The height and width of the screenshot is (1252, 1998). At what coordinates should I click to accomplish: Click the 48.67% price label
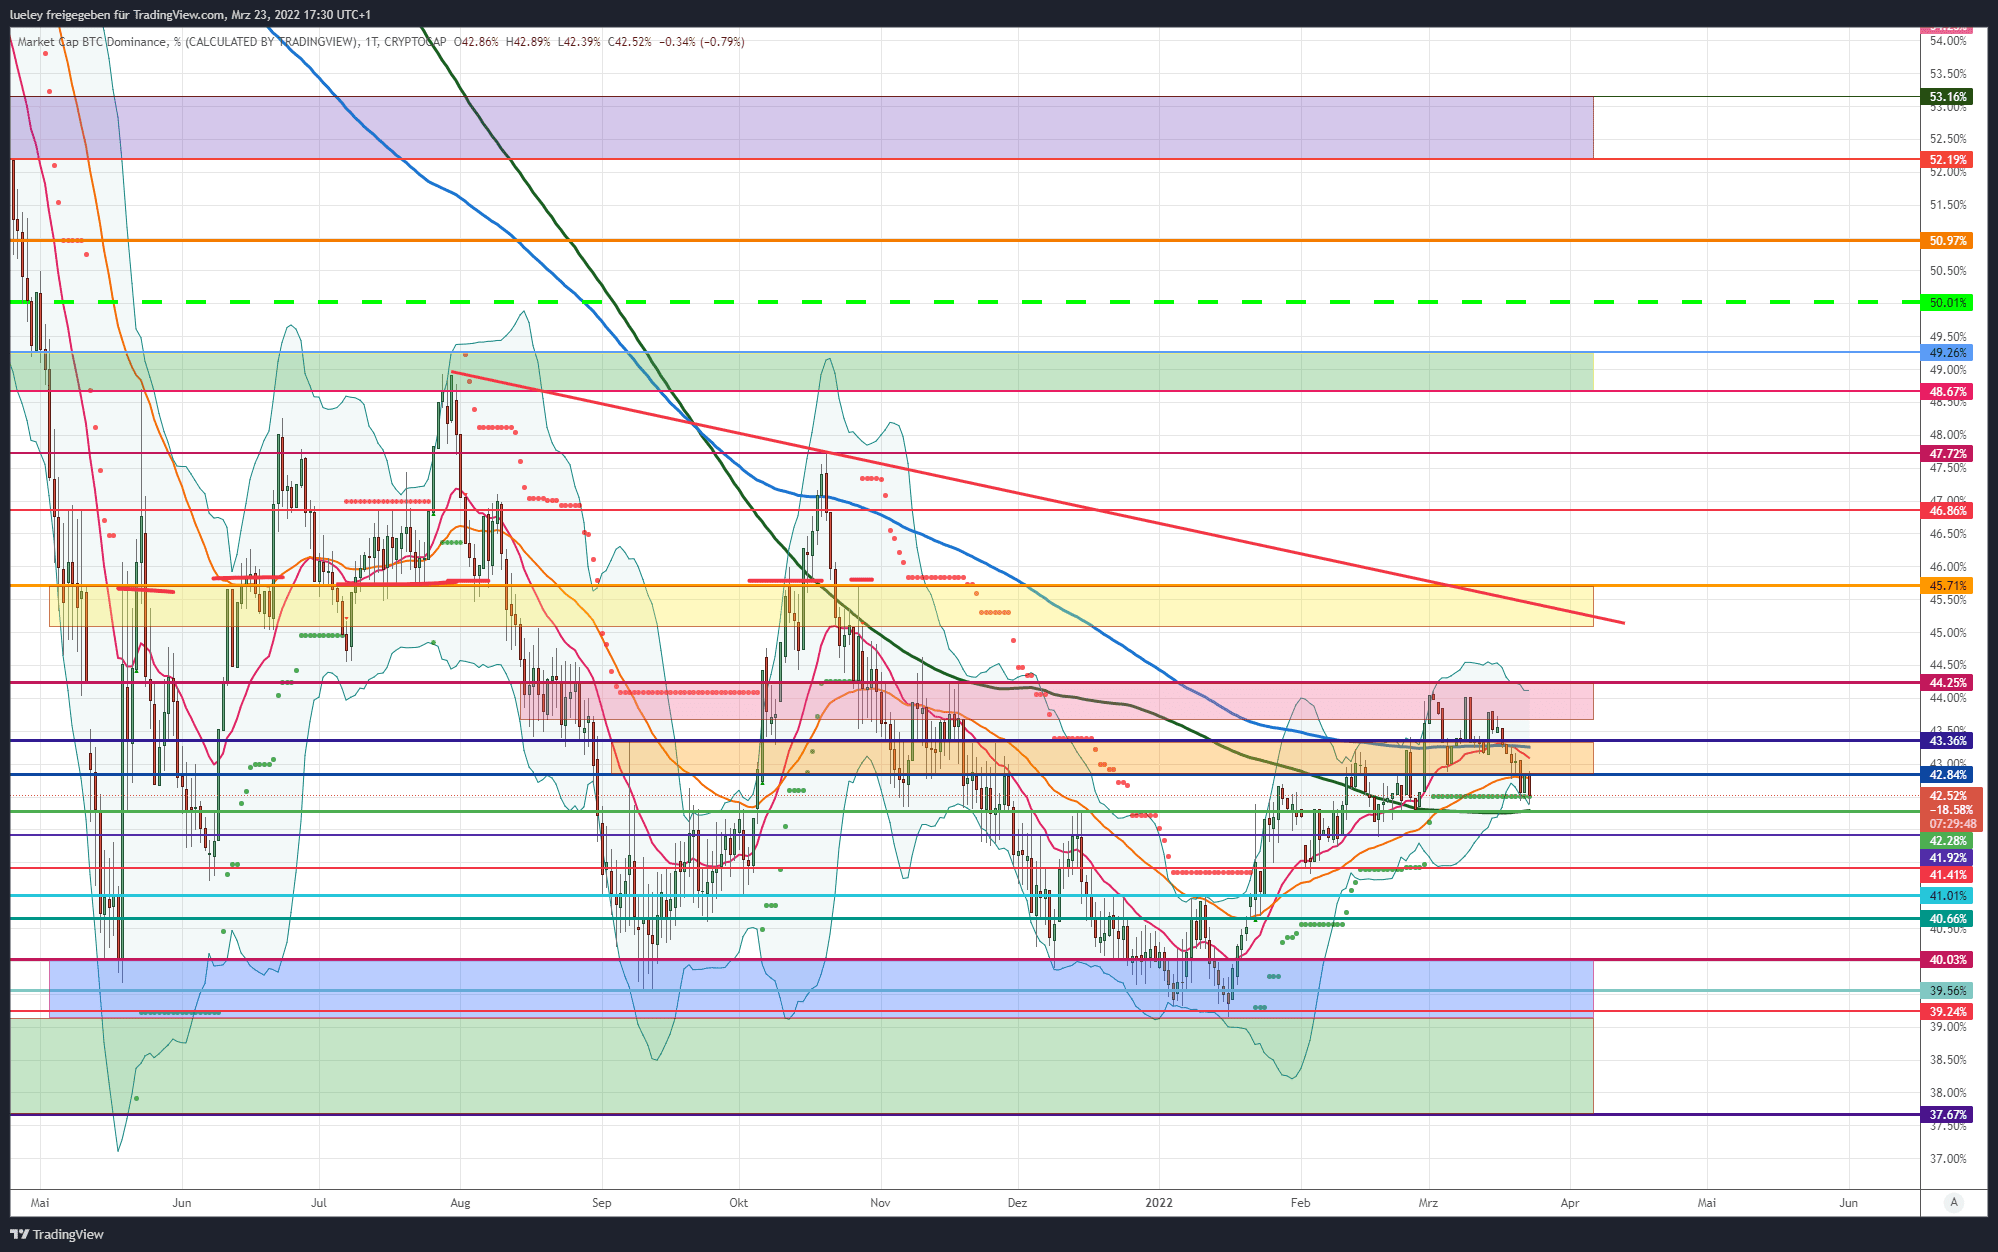pos(1947,392)
